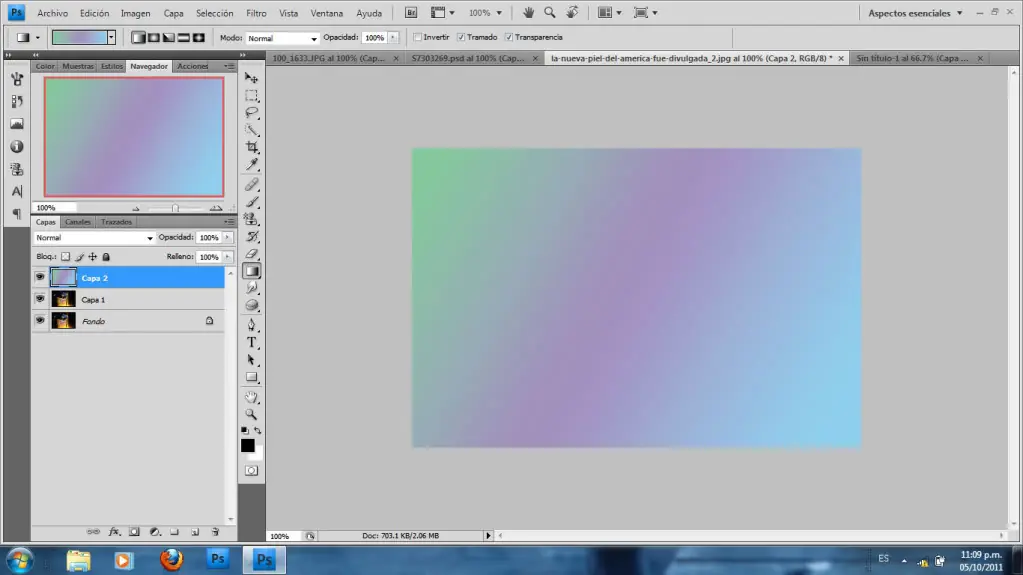Select the Brush tool

tap(251, 202)
